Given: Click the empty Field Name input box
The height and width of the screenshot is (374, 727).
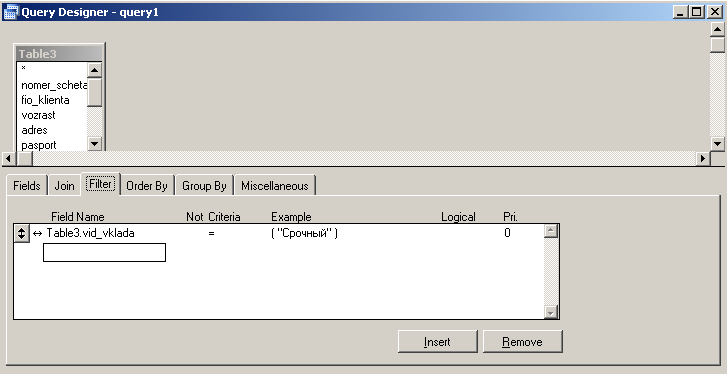Looking at the screenshot, I should [x=104, y=253].
